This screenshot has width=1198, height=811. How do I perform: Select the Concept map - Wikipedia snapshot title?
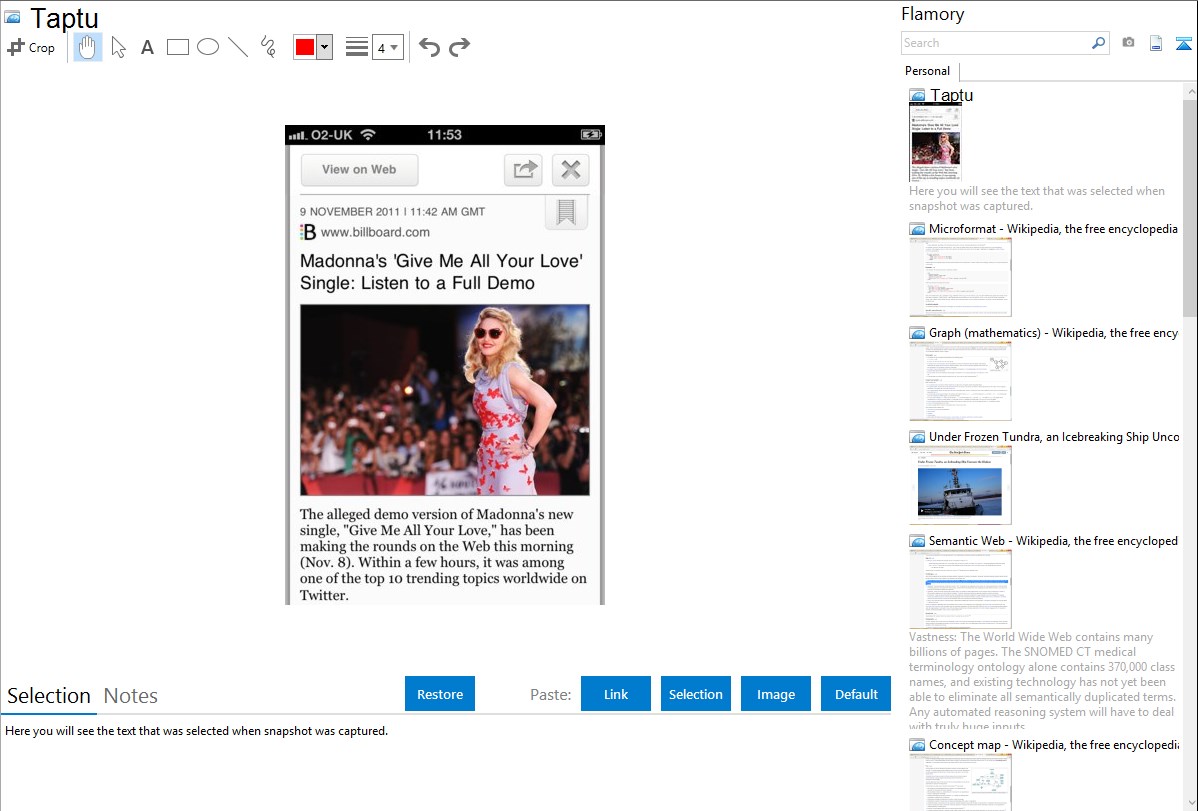[1053, 744]
